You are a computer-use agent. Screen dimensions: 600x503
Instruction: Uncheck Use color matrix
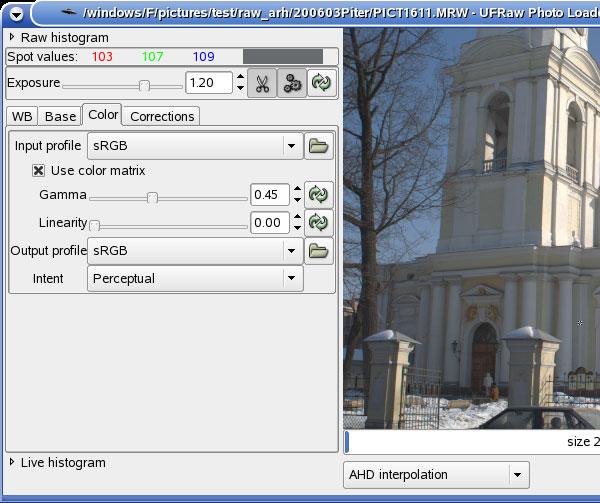pyautogui.click(x=38, y=171)
